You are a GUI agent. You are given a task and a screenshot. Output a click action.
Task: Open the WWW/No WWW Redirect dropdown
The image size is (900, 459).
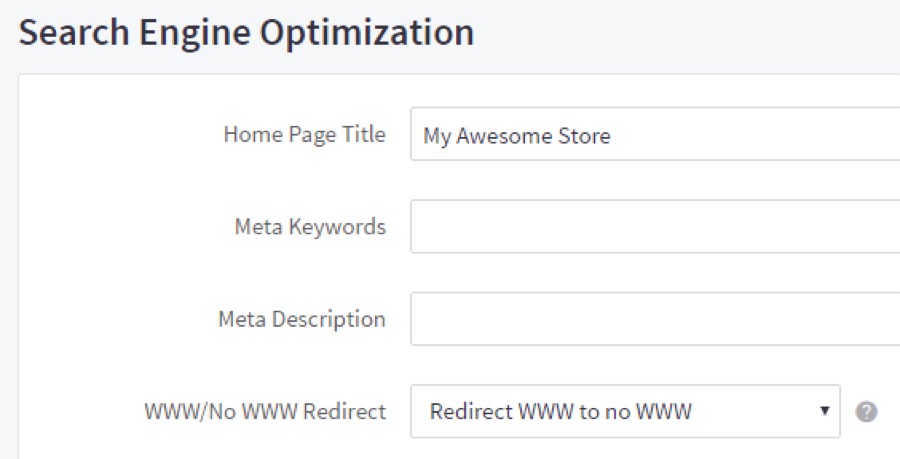[x=625, y=412]
